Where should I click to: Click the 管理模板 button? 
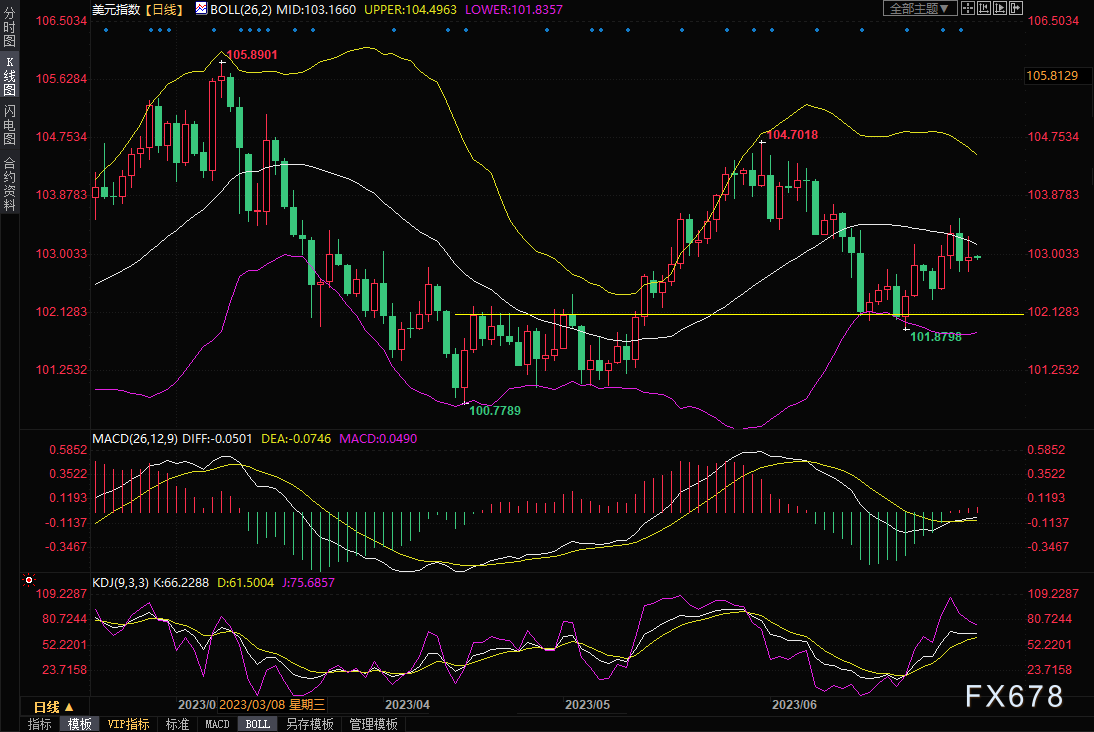[373, 724]
